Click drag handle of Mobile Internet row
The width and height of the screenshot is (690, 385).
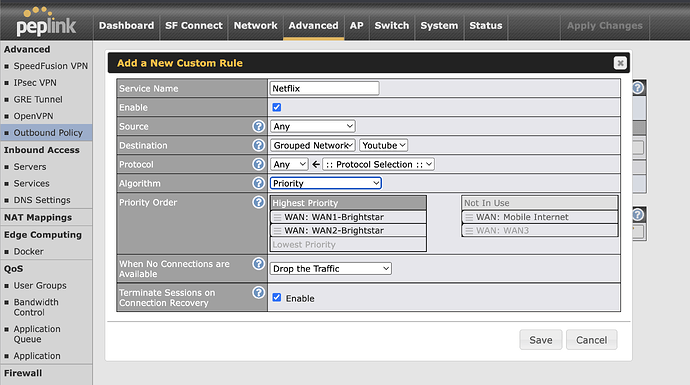coord(469,217)
